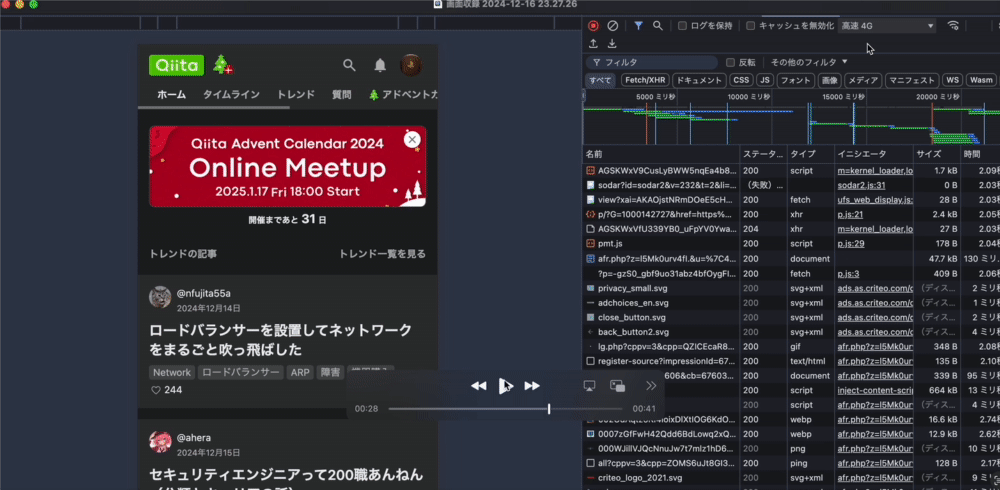Select the CSS filter chip
This screenshot has width=1000, height=490.
coord(741,80)
